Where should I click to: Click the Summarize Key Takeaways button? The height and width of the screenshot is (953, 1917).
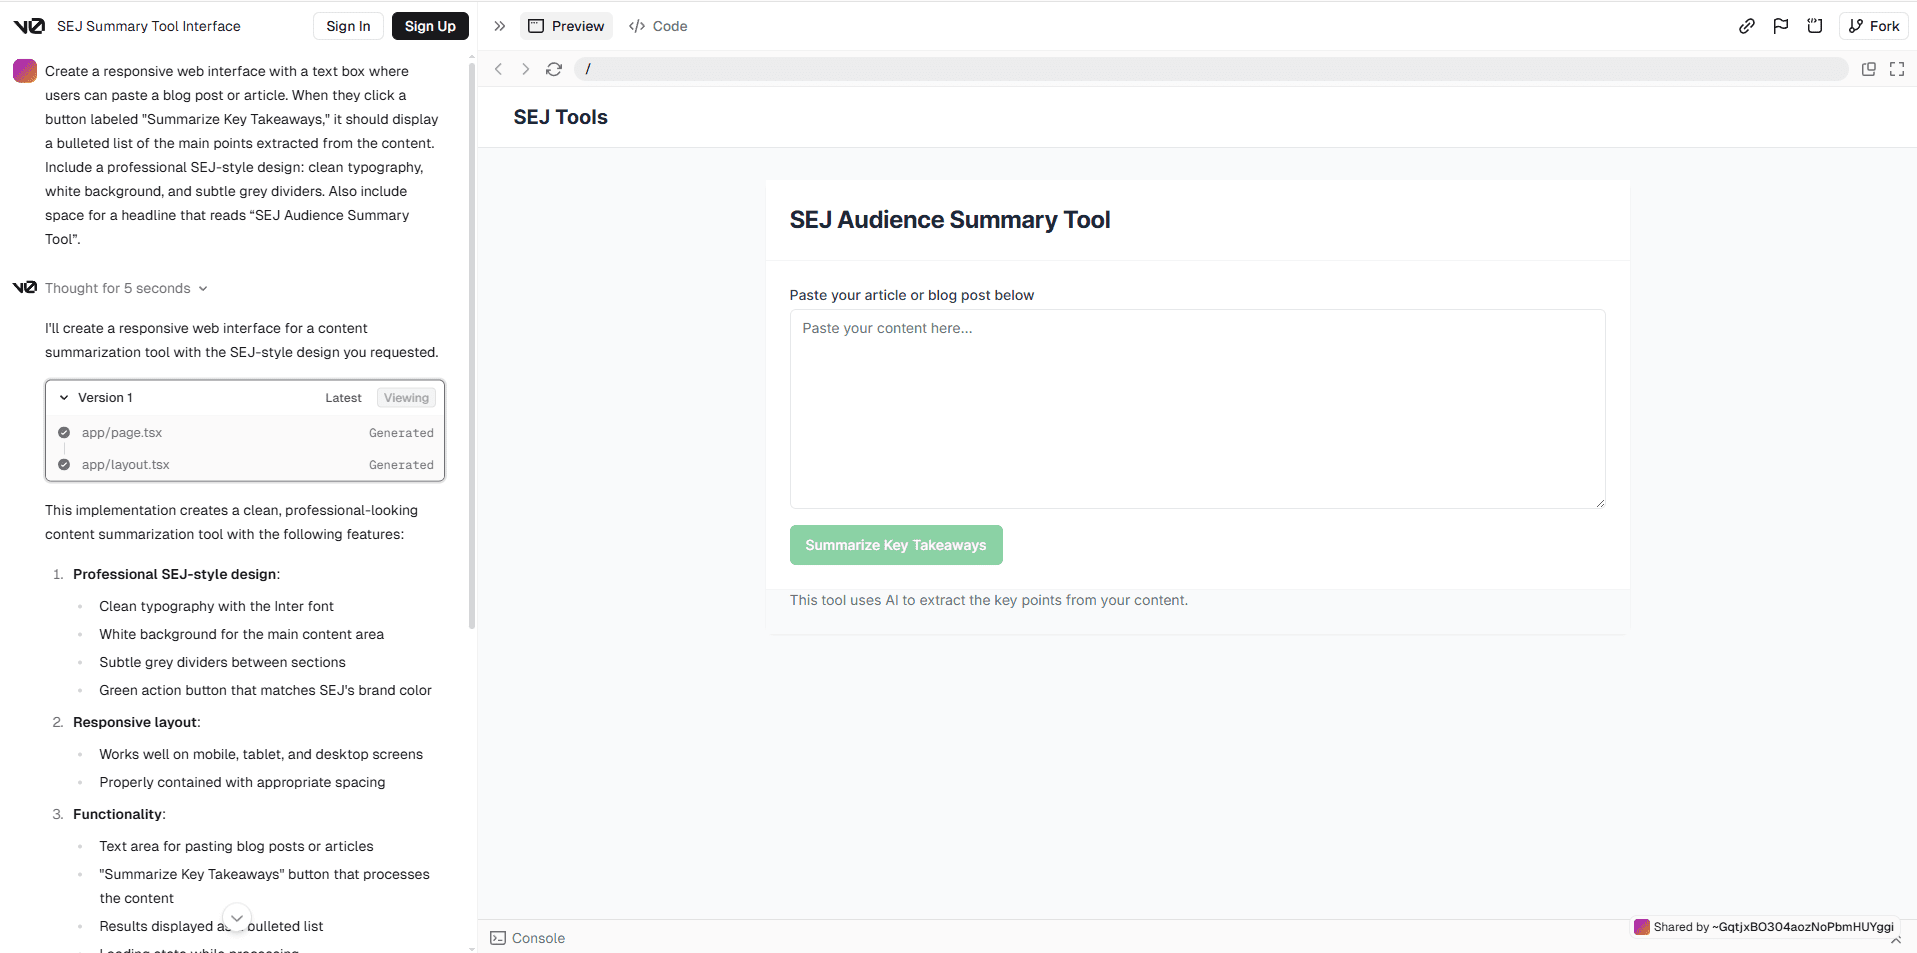(x=896, y=545)
